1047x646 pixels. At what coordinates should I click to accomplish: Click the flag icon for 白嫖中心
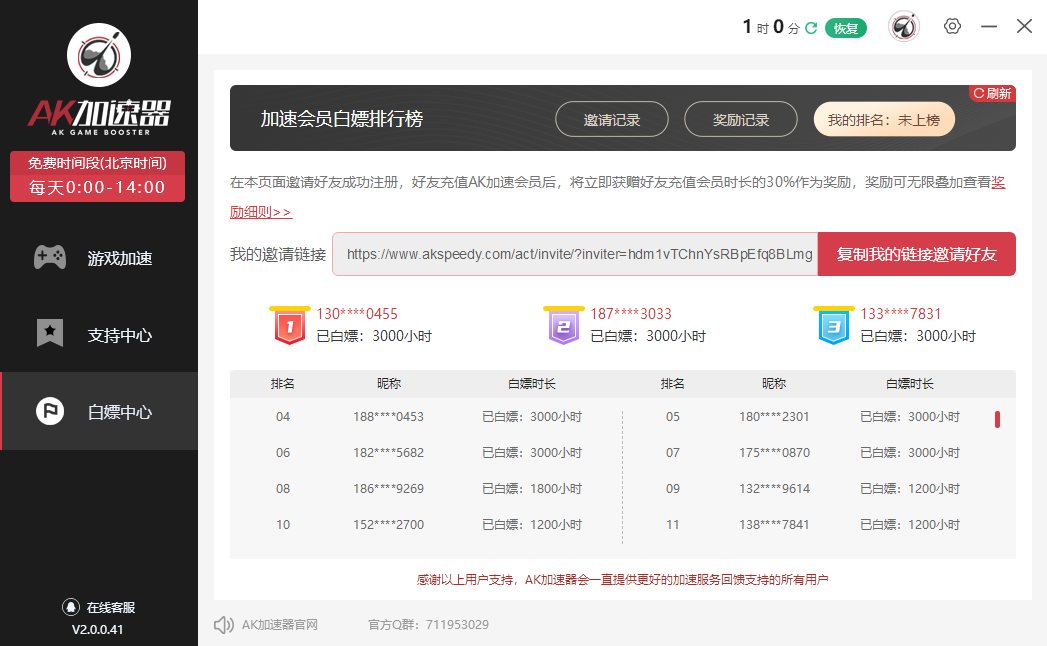coord(50,411)
